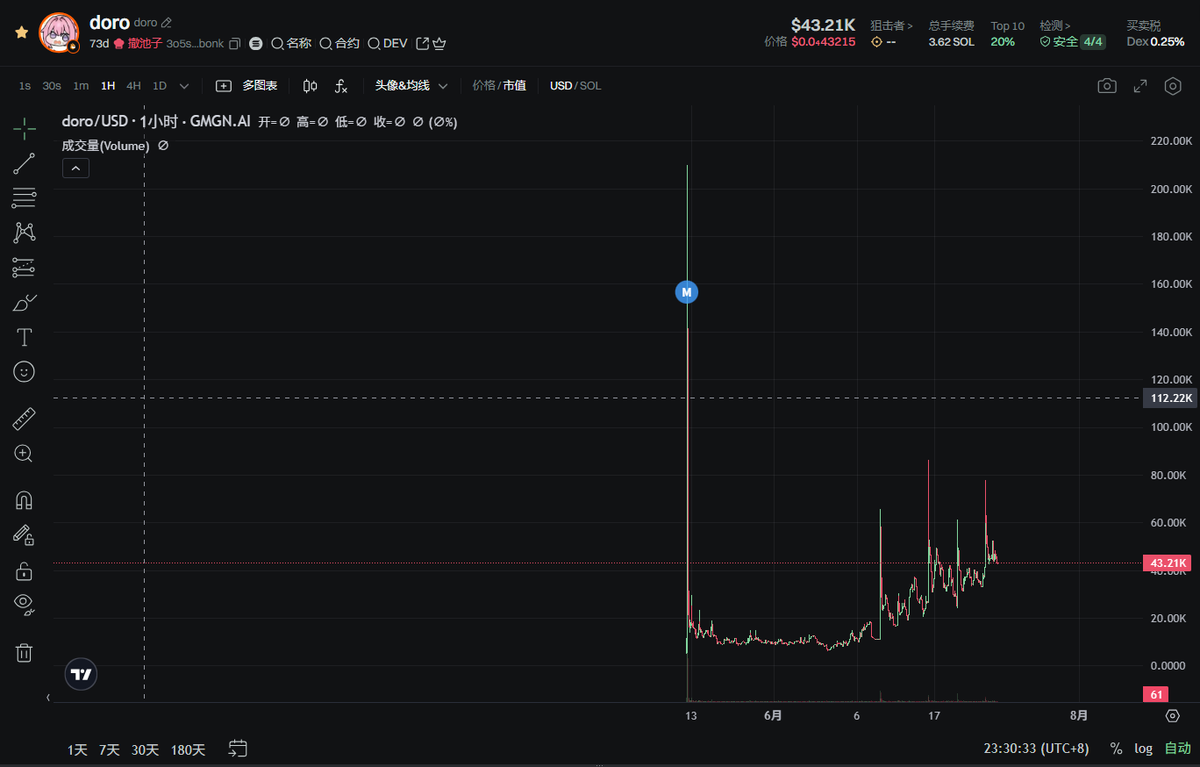This screenshot has height=767, width=1200.
Task: Select the zoom in tool
Action: 24,453
